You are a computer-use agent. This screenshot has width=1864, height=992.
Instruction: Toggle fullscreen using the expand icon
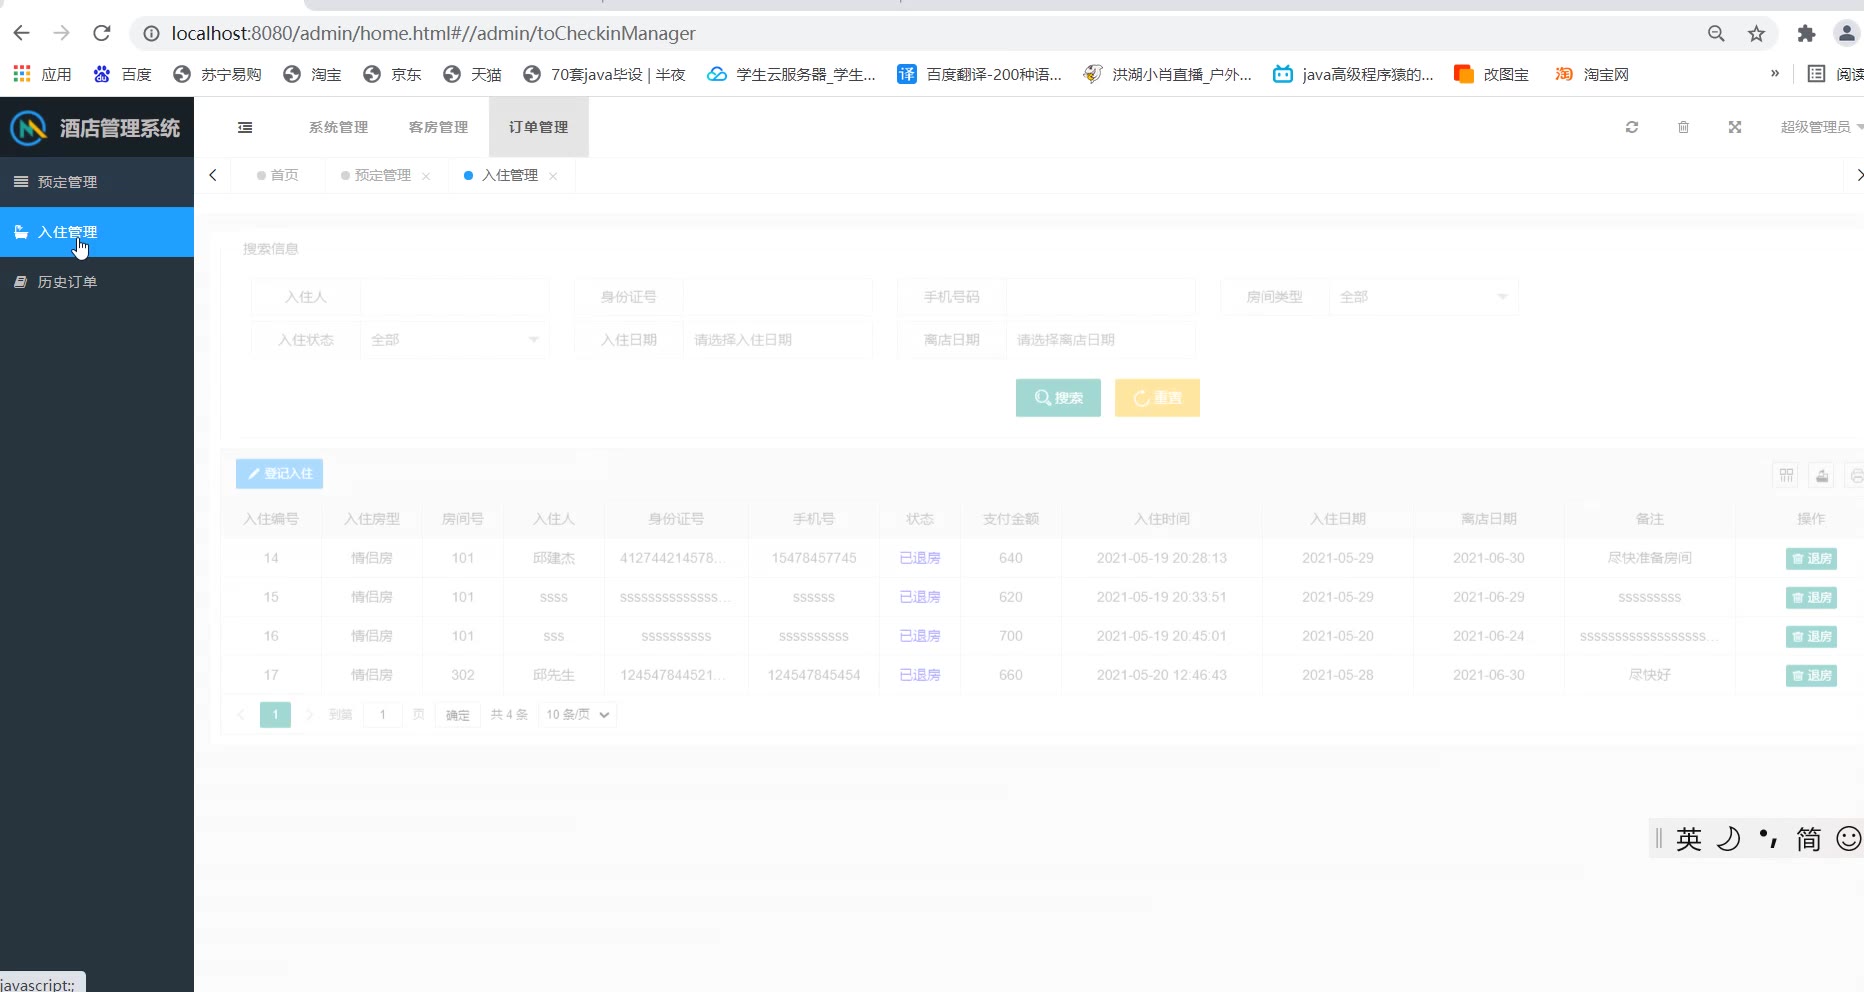(x=1735, y=127)
